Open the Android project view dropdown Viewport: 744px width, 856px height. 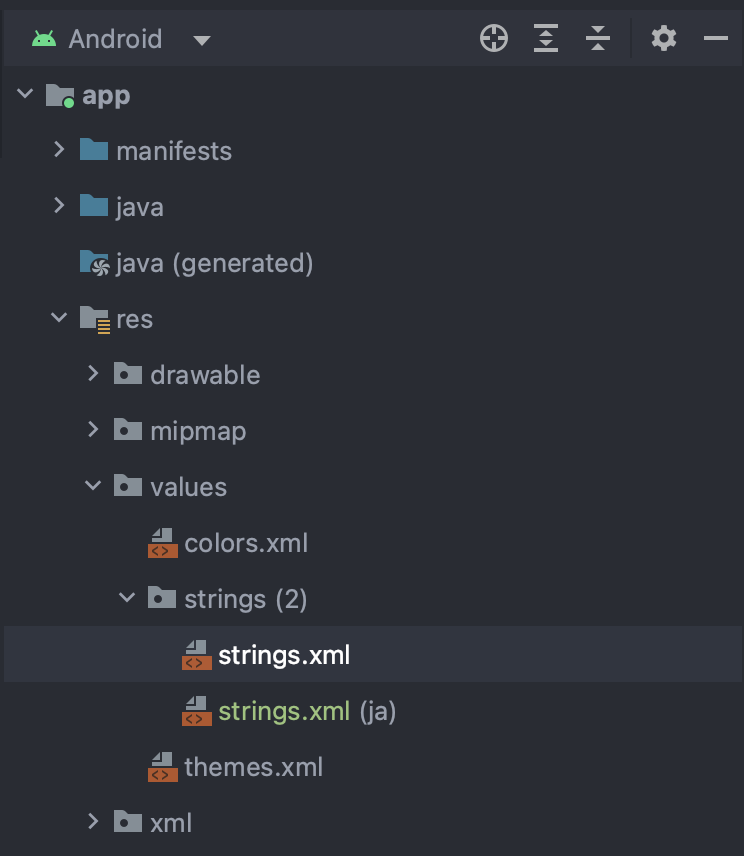[202, 40]
